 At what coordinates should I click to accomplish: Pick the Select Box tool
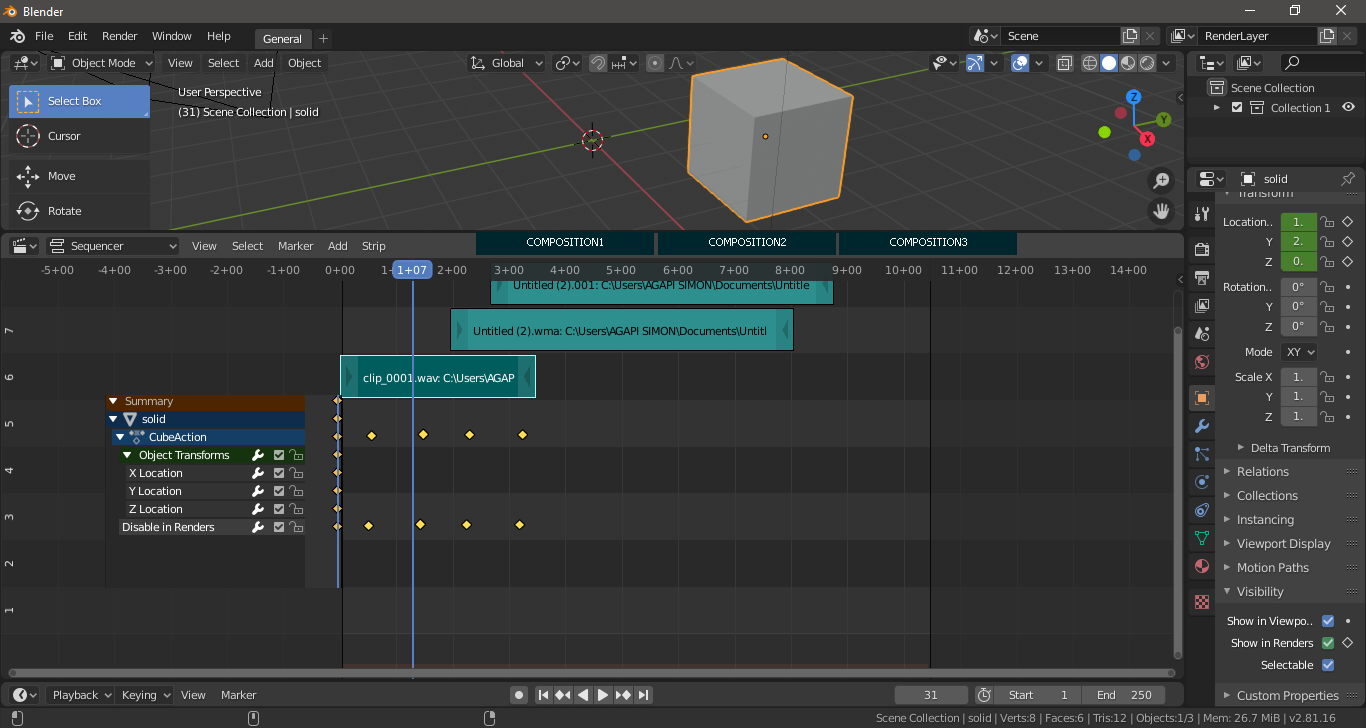tap(80, 101)
